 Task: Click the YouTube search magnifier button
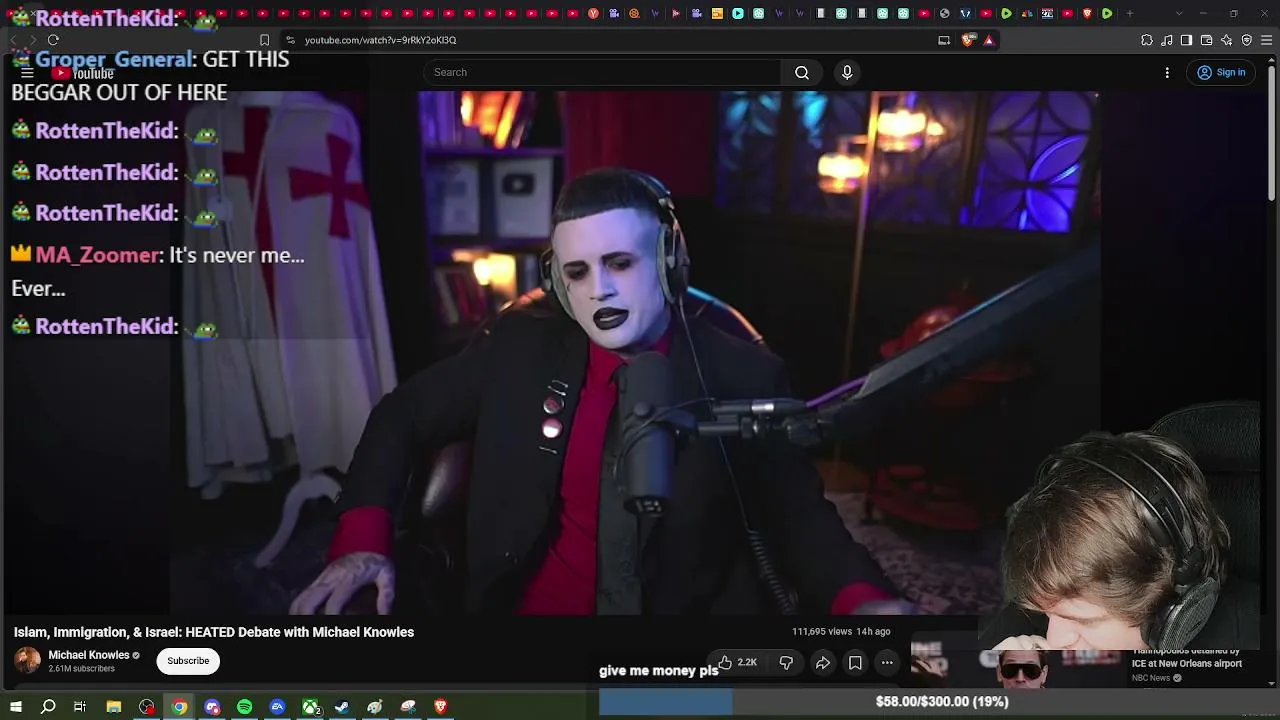(802, 72)
